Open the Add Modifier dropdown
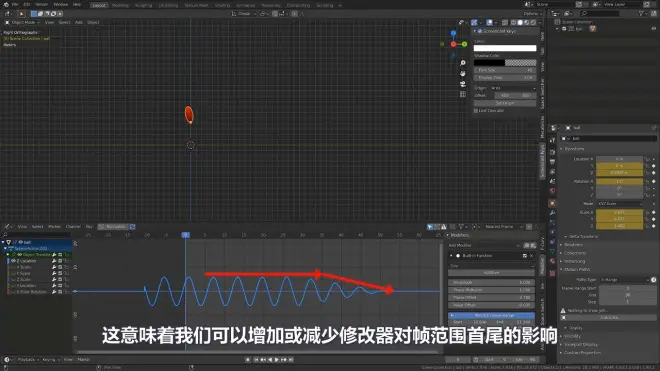The width and height of the screenshot is (660, 371). coord(484,245)
